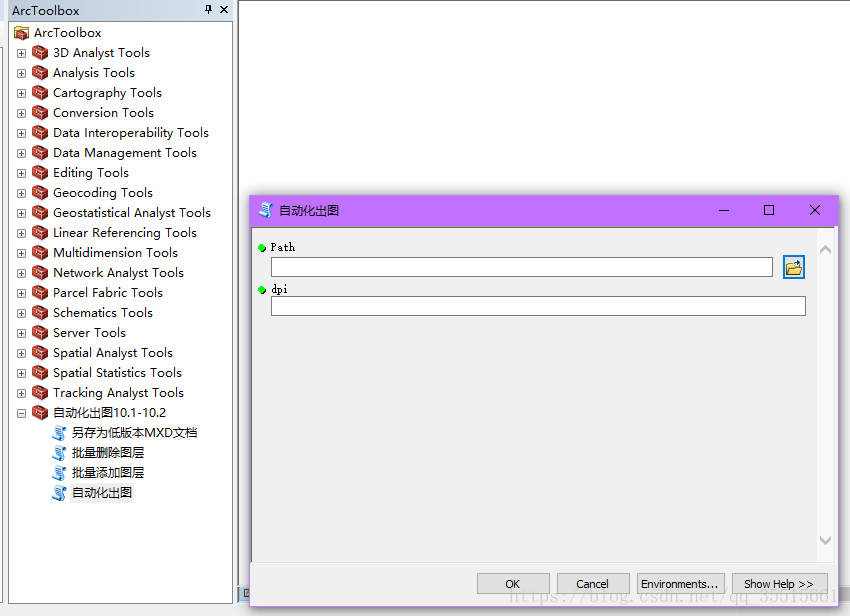Click the Network Analyst Tools toolbox icon
The image size is (850, 616).
point(40,273)
